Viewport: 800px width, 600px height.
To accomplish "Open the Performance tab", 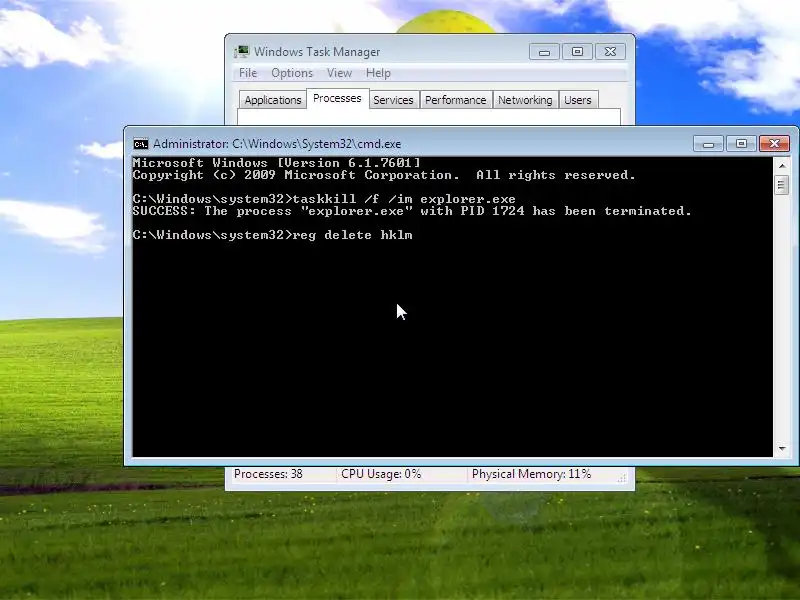I will [456, 100].
